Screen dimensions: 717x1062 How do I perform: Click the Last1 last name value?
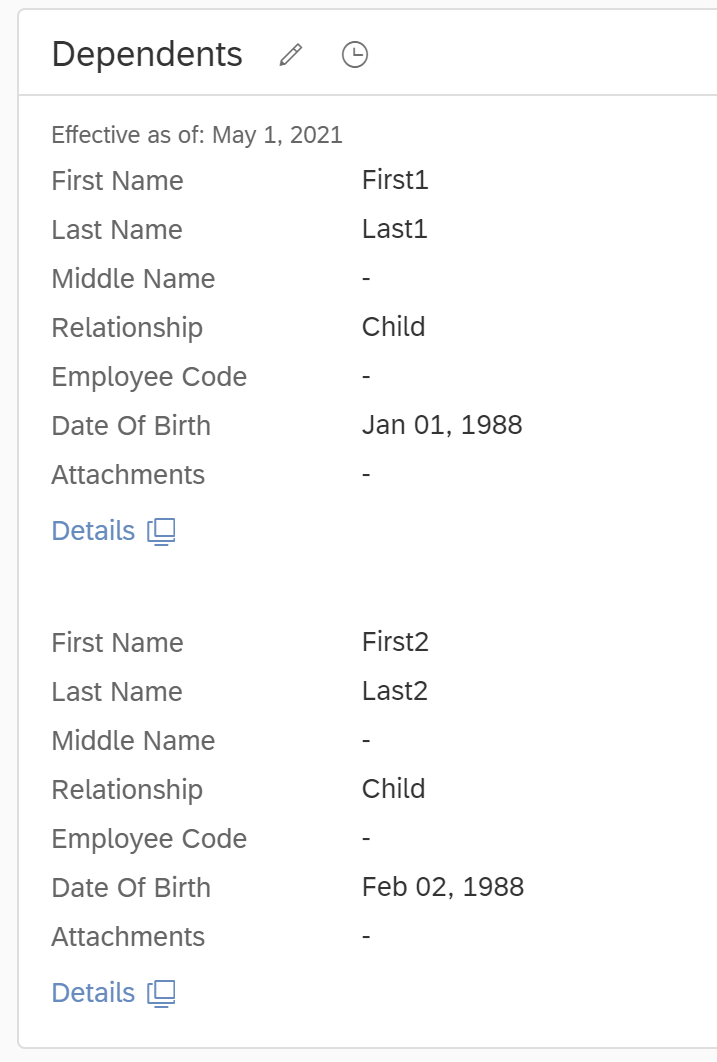coord(395,229)
